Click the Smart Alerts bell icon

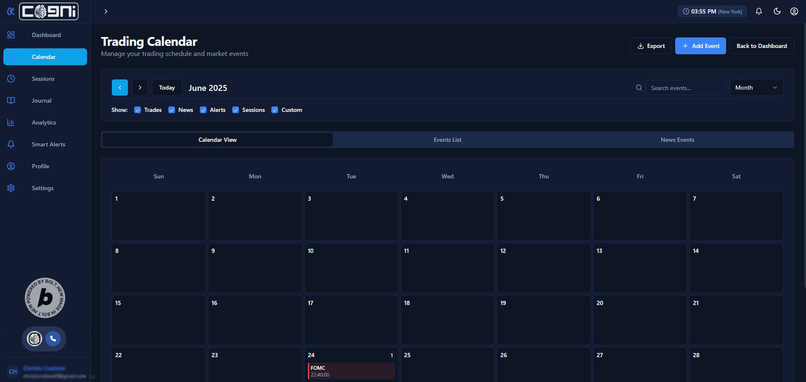pyautogui.click(x=11, y=144)
